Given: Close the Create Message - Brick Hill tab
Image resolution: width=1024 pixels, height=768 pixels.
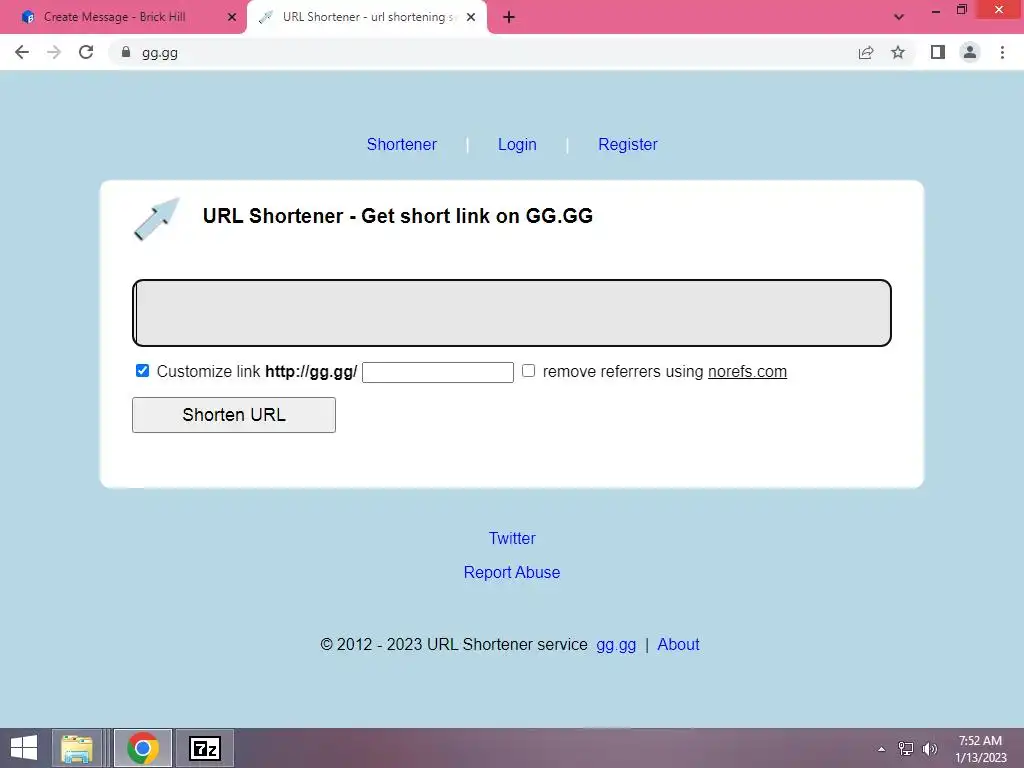Looking at the screenshot, I should tap(232, 17).
